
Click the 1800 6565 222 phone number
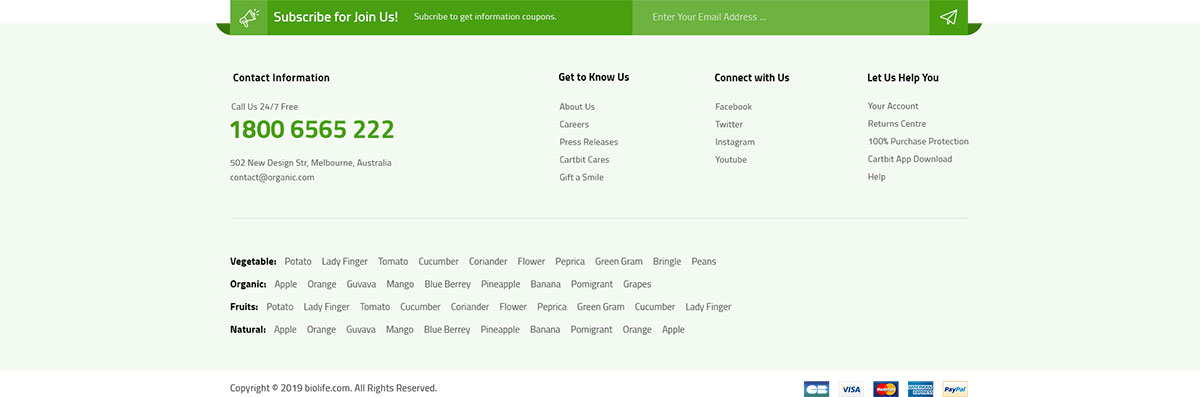click(312, 130)
